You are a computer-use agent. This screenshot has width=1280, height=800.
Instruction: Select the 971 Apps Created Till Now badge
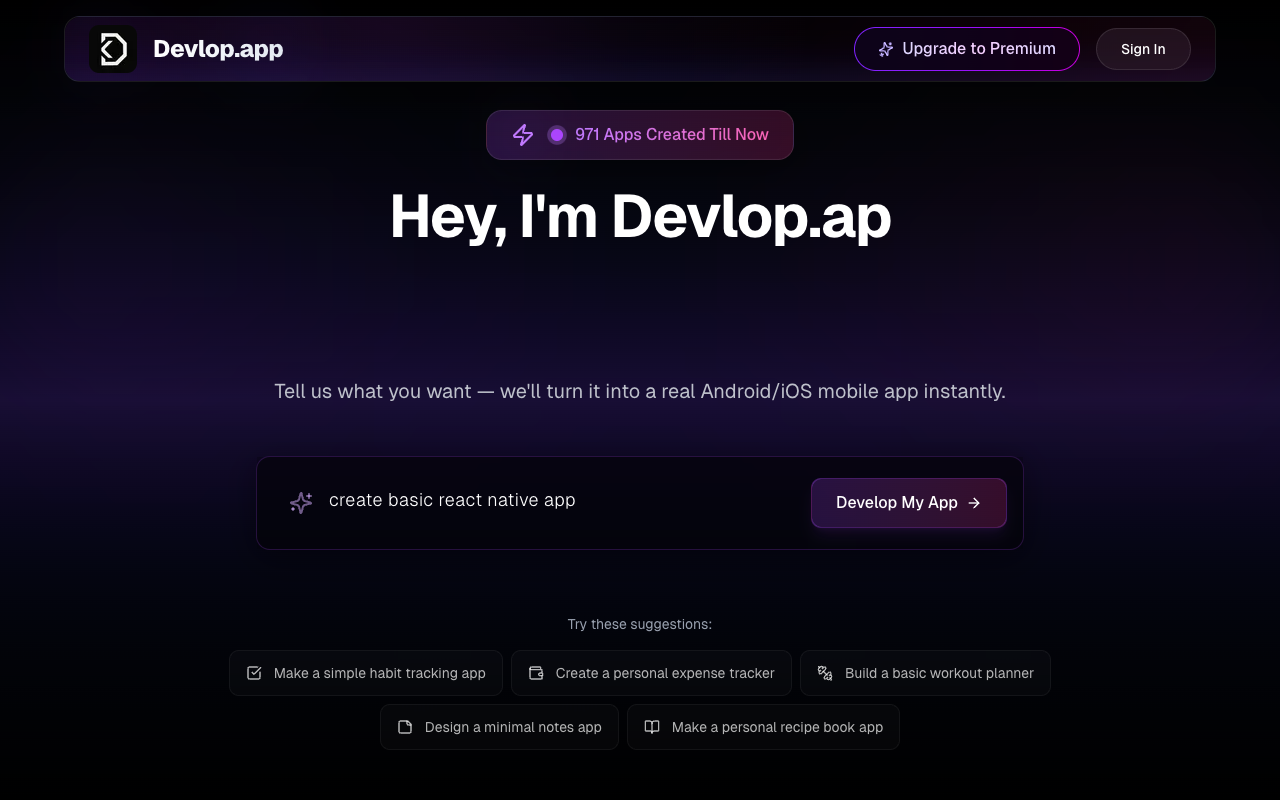(x=640, y=134)
